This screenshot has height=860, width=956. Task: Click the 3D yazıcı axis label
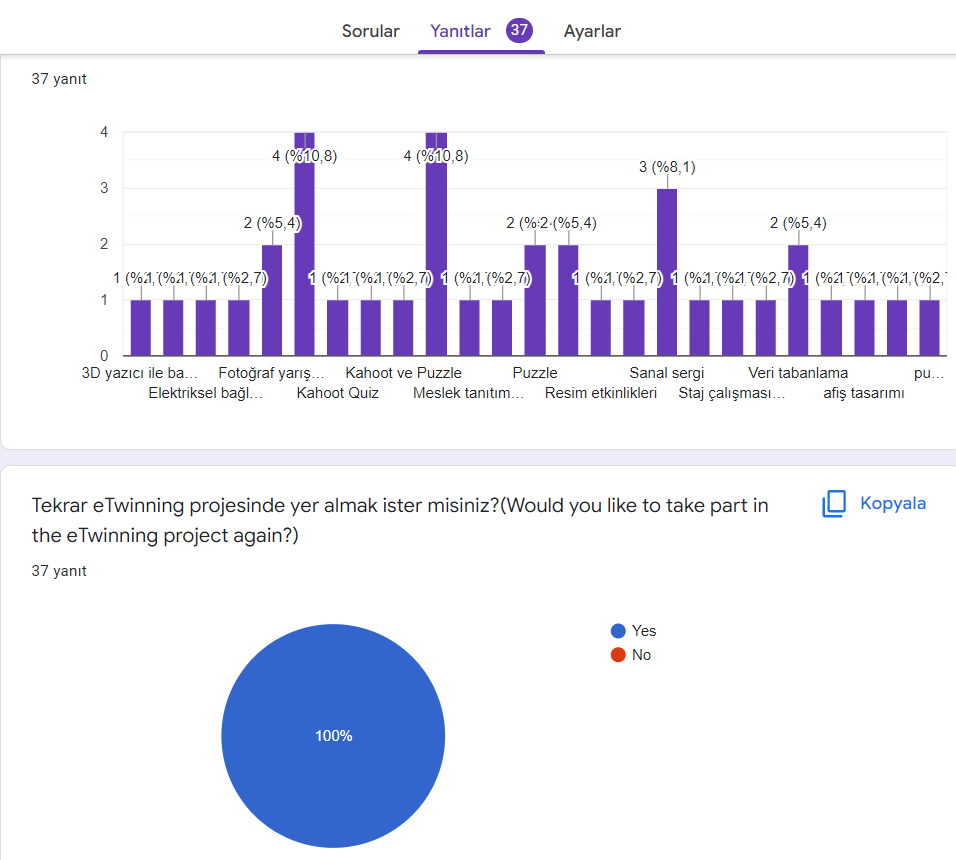click(x=140, y=373)
